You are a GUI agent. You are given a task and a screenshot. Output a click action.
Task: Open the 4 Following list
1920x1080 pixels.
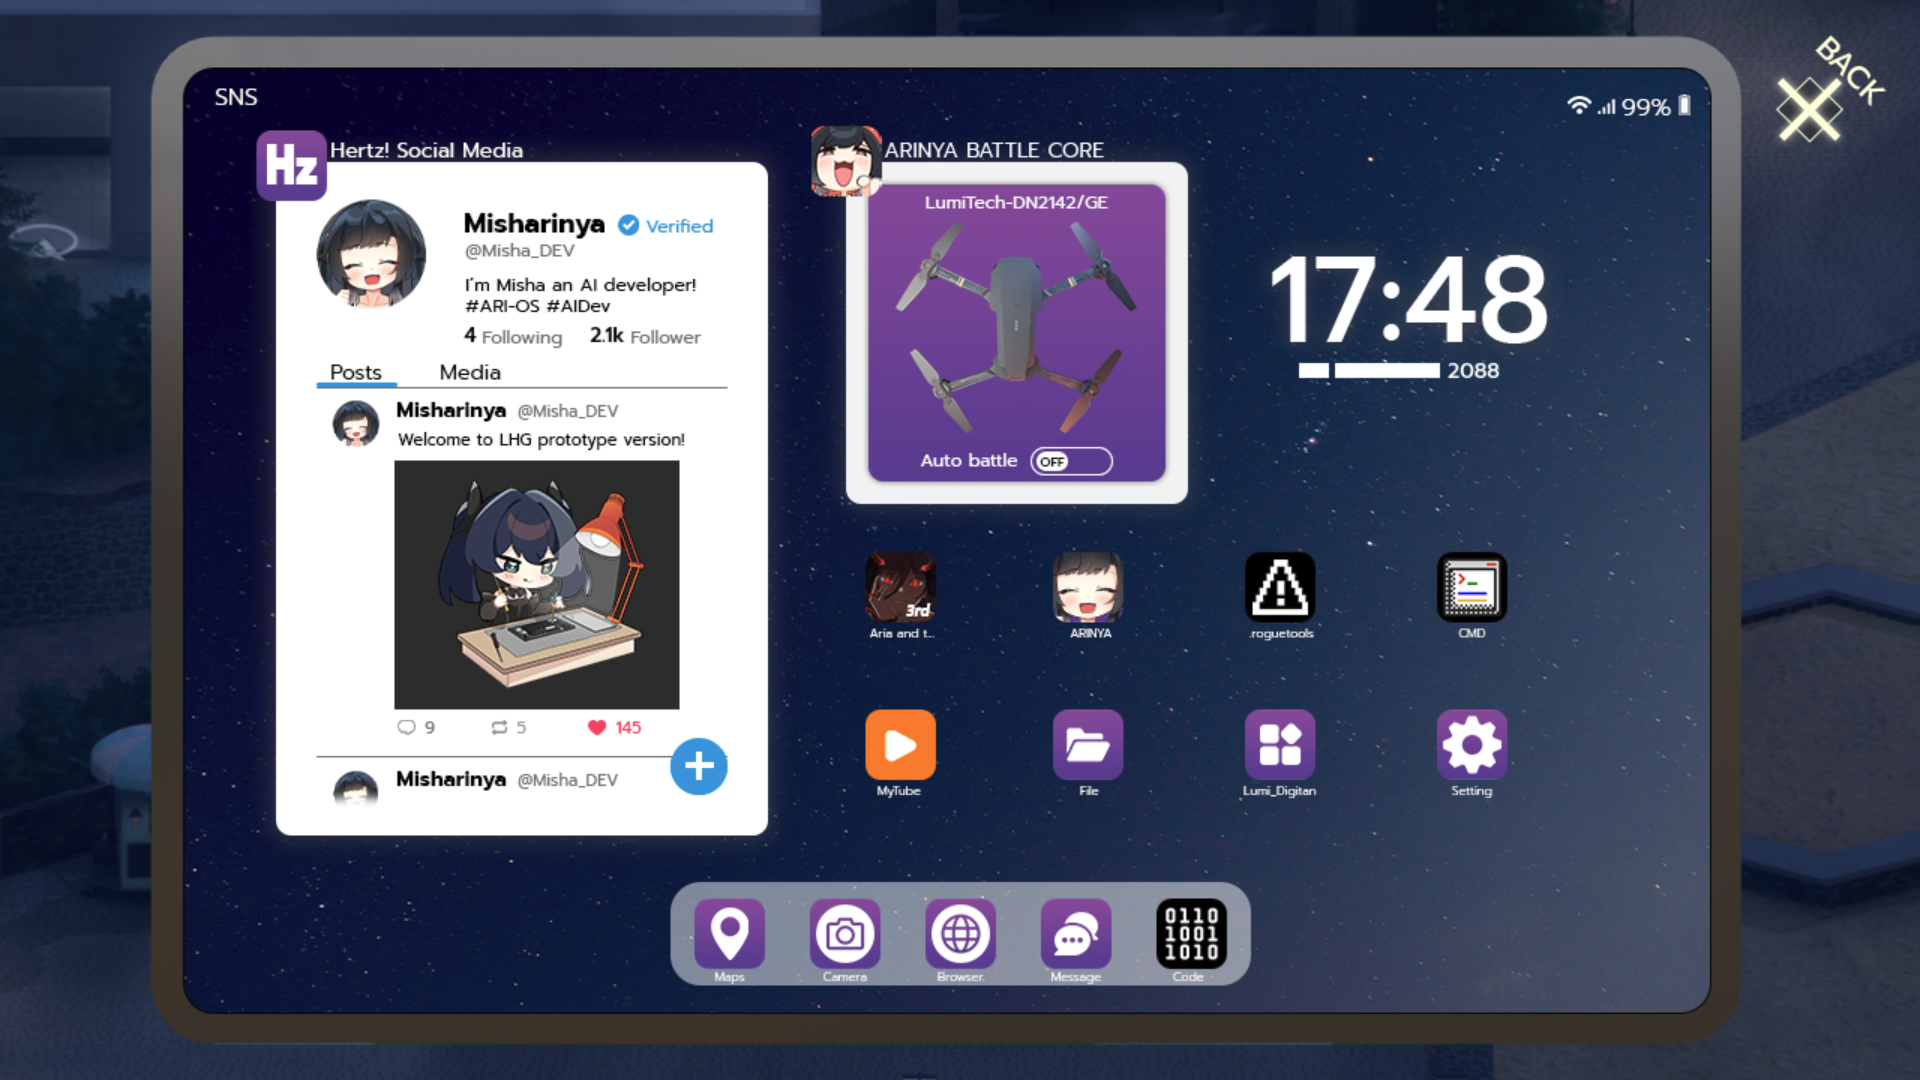pyautogui.click(x=513, y=337)
